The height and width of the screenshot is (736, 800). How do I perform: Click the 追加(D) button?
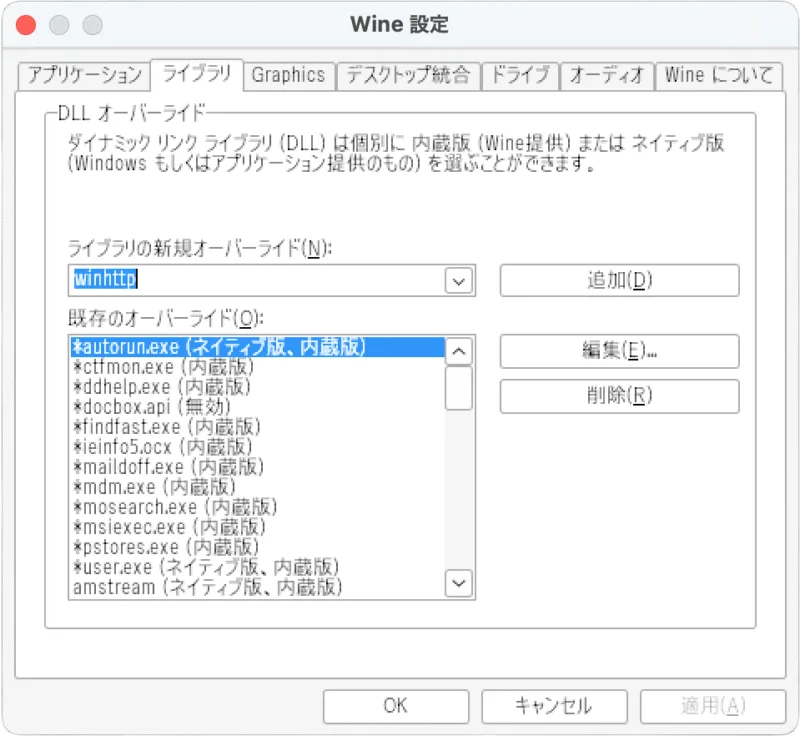click(619, 280)
